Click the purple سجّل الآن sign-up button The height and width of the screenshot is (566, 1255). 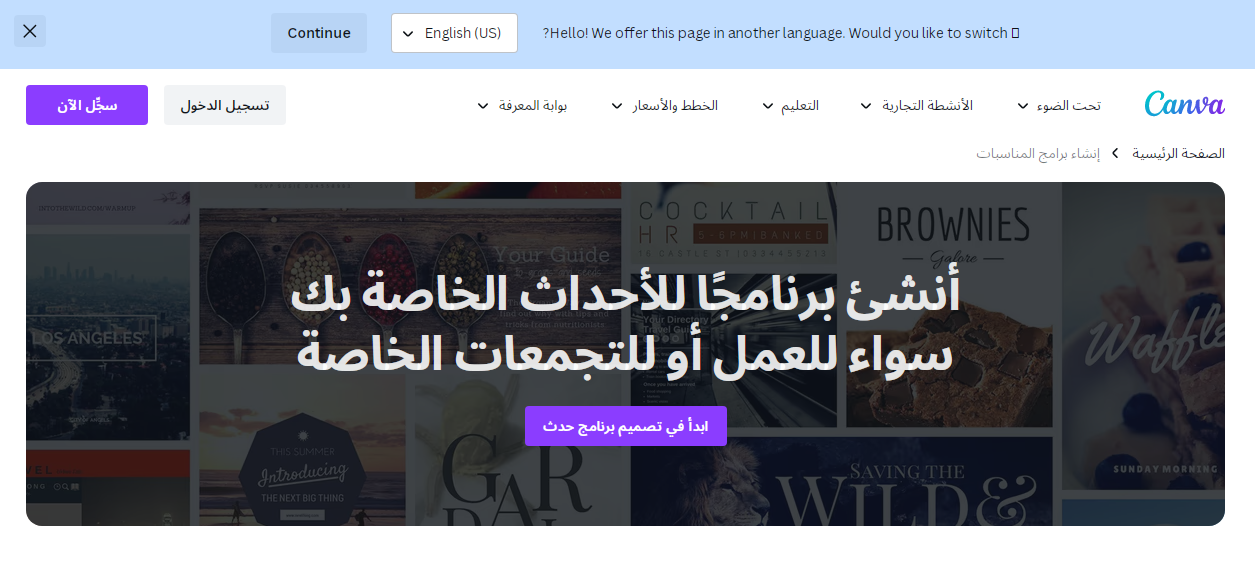(87, 105)
